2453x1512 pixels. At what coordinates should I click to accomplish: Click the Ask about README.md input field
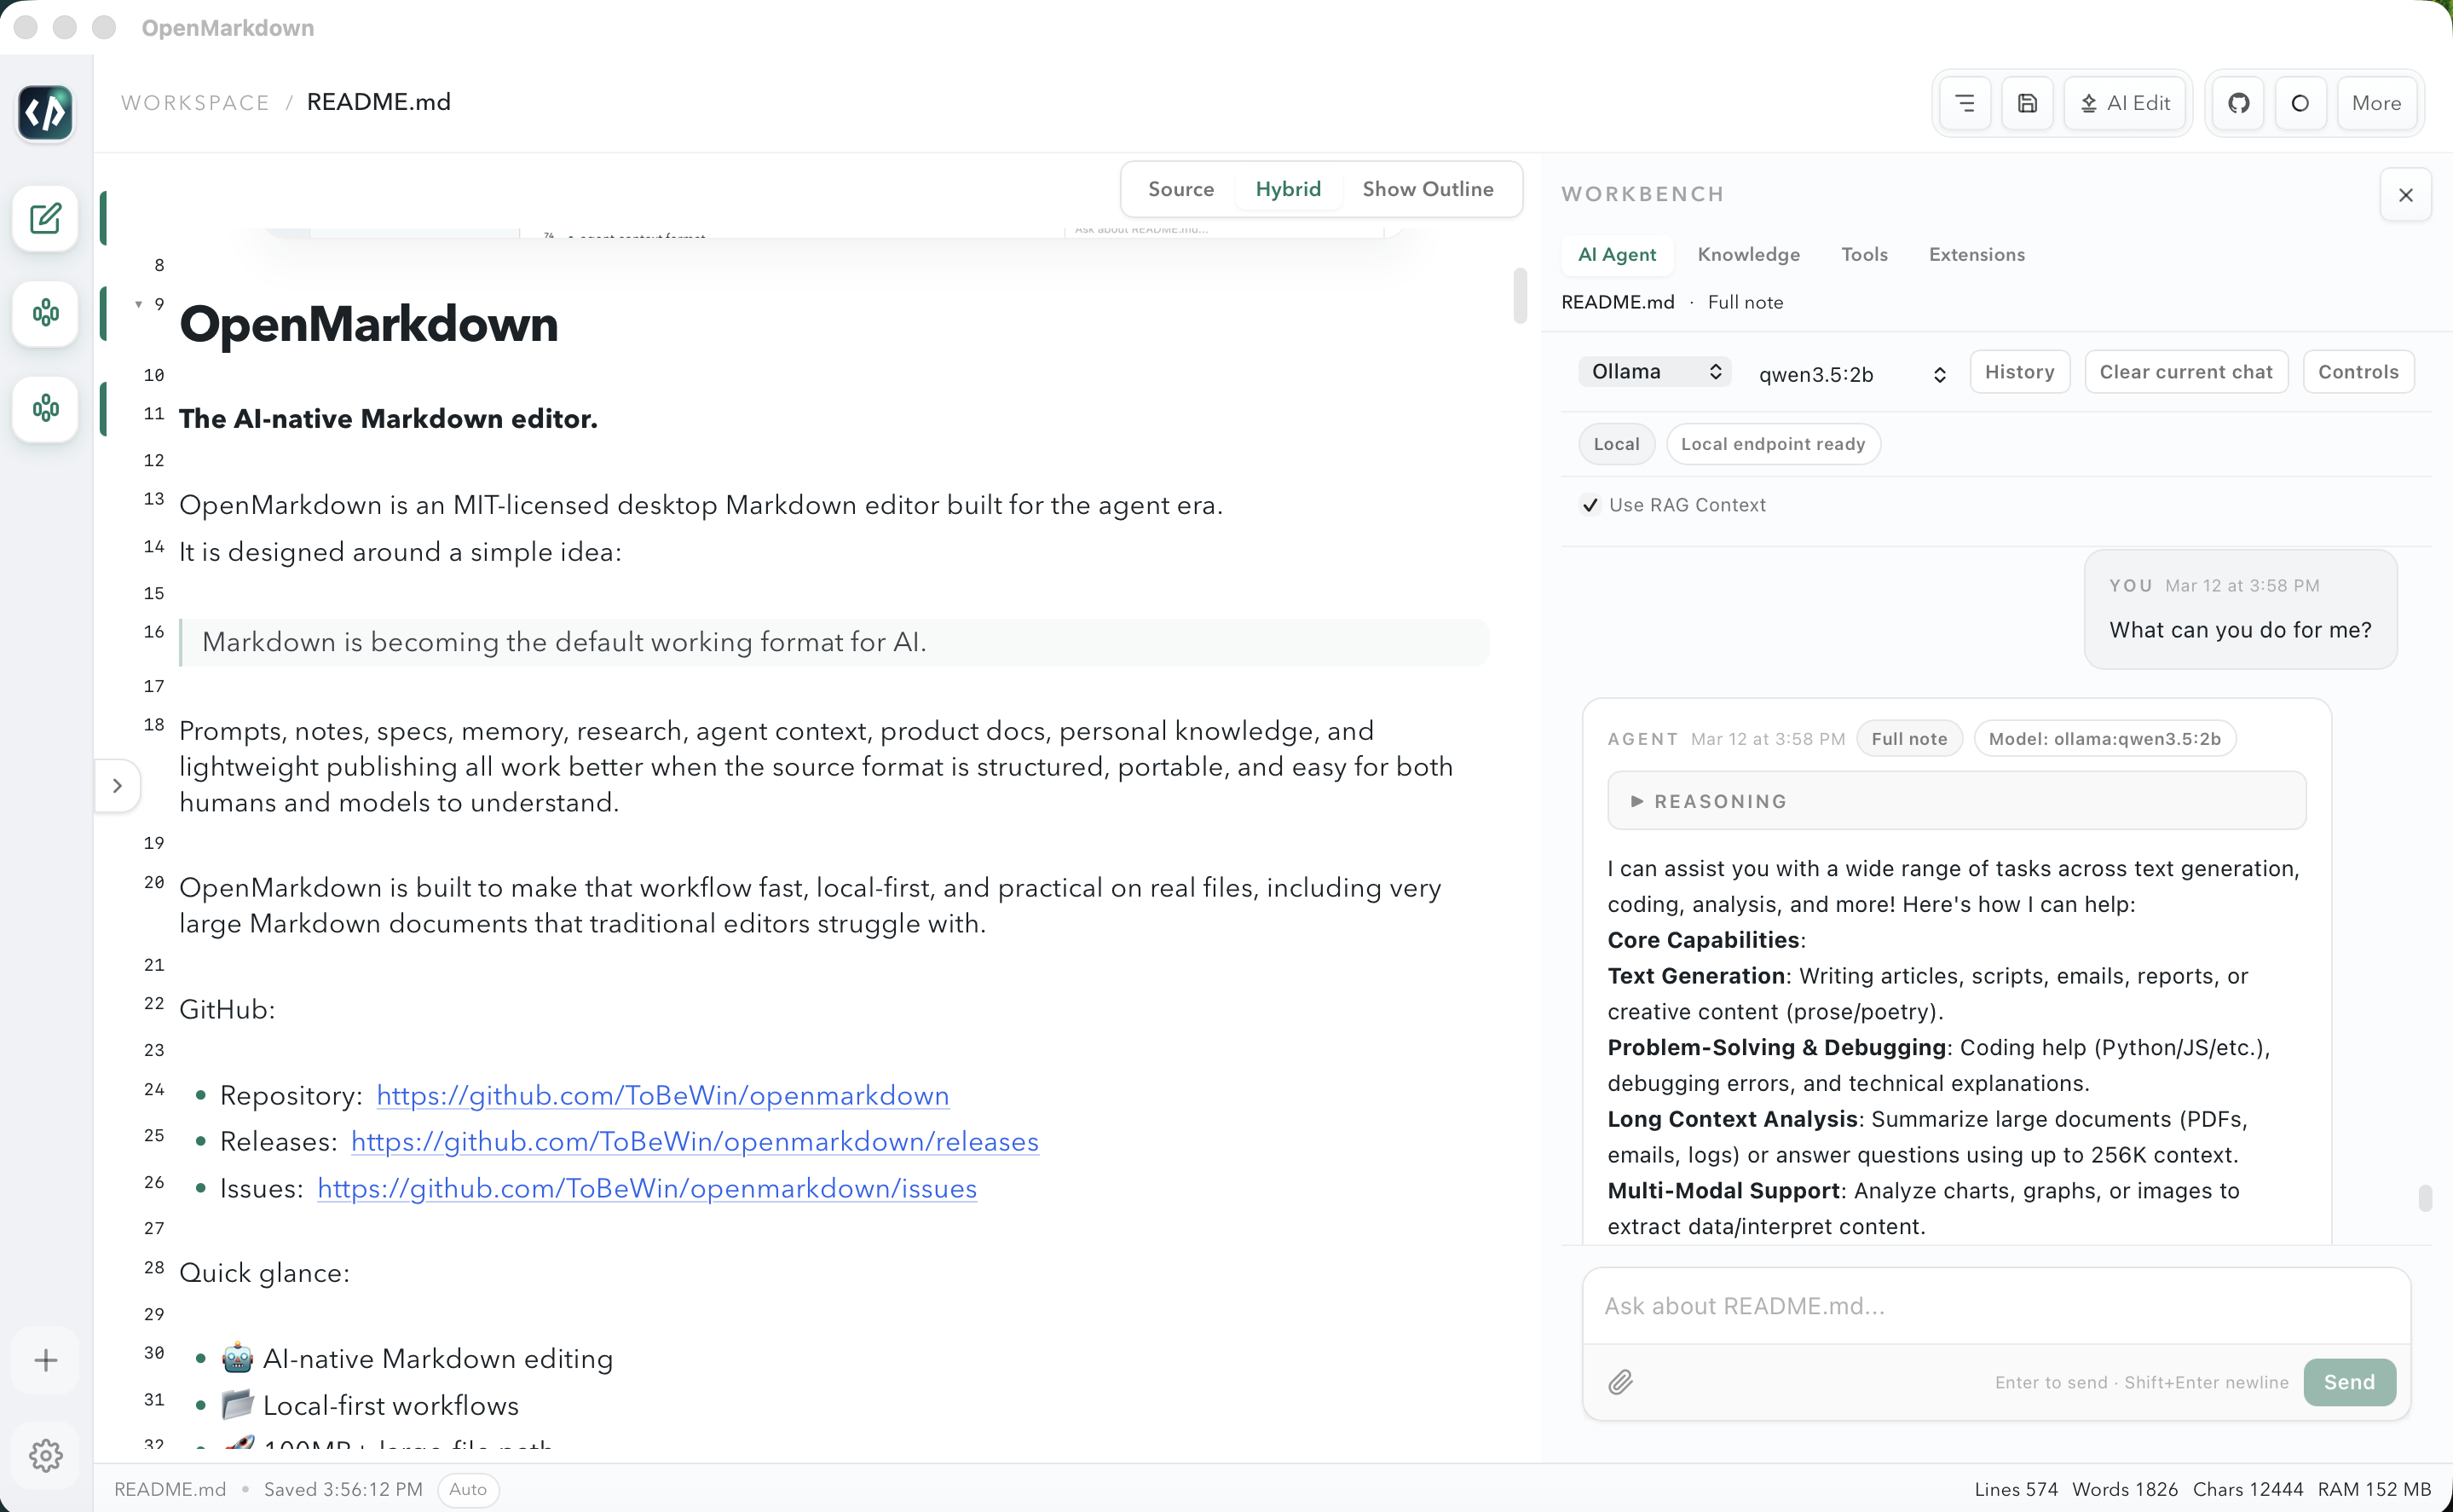(1996, 1305)
